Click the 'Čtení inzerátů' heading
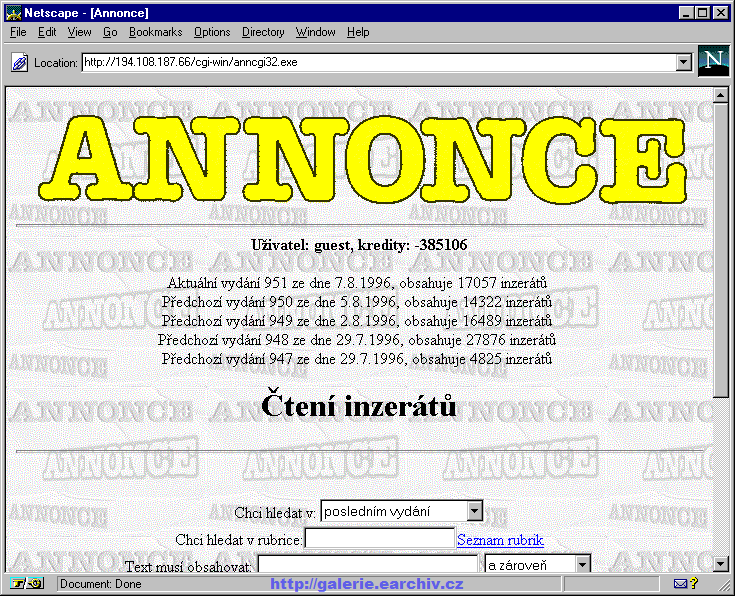This screenshot has height=596, width=735. [359, 405]
